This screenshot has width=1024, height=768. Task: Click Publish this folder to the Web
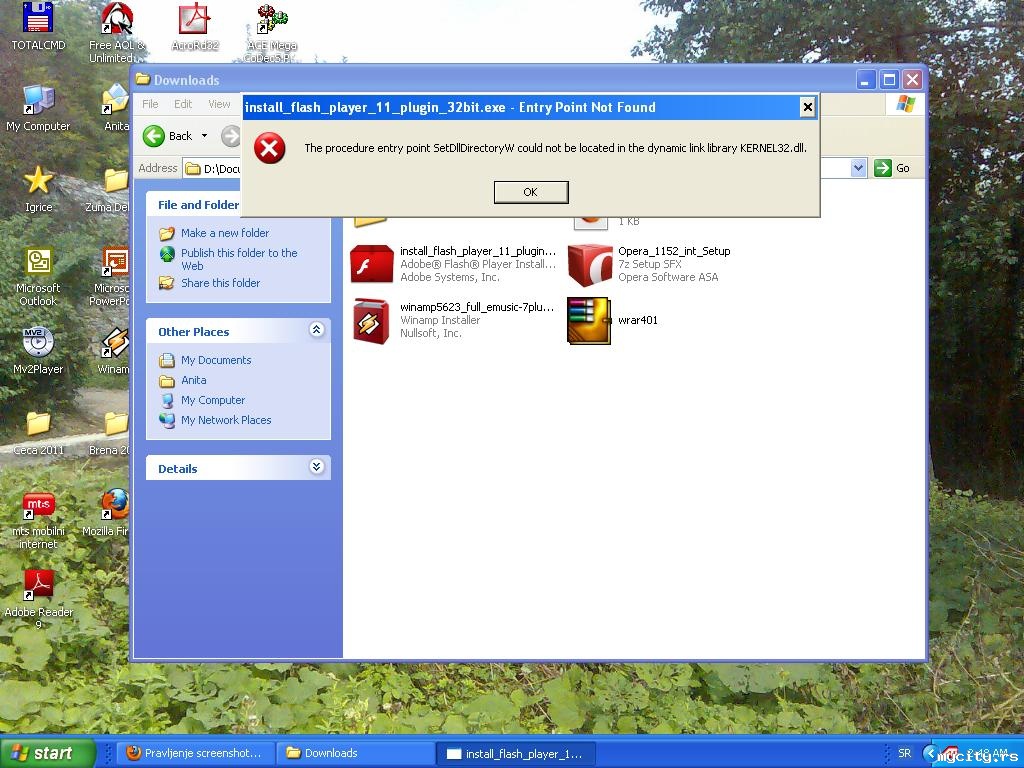239,259
